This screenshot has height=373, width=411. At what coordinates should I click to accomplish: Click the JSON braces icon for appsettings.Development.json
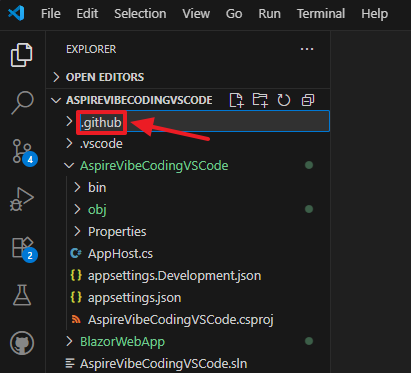[76, 275]
